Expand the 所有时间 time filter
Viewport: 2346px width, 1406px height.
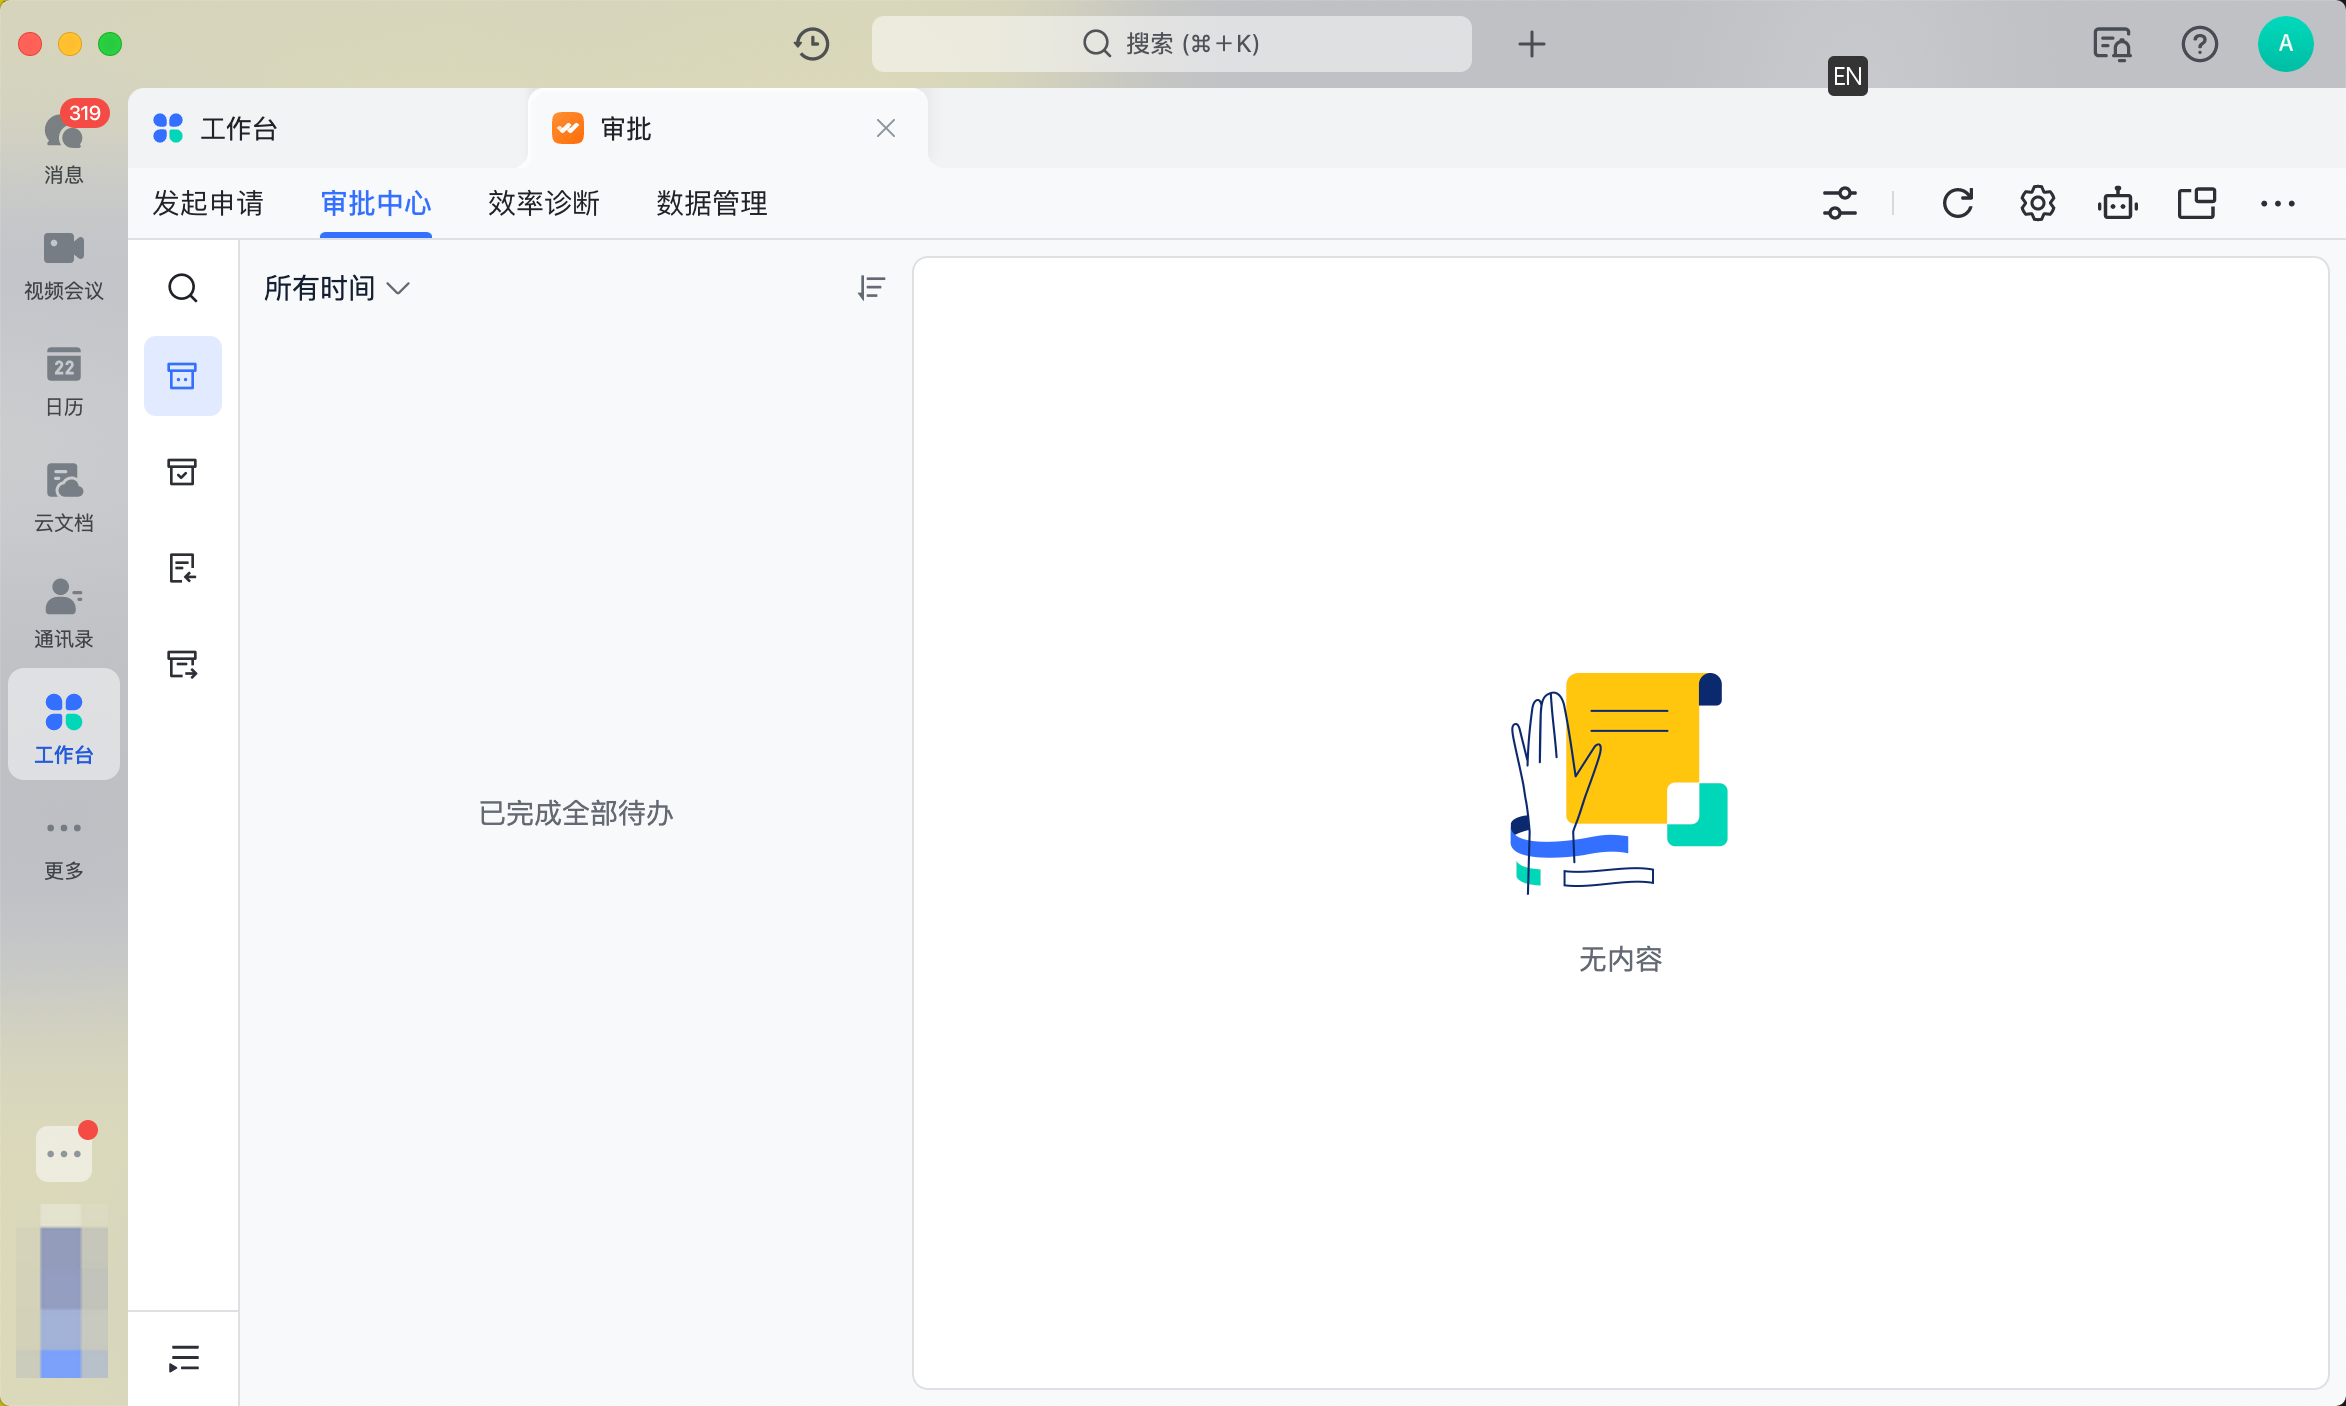click(x=337, y=288)
